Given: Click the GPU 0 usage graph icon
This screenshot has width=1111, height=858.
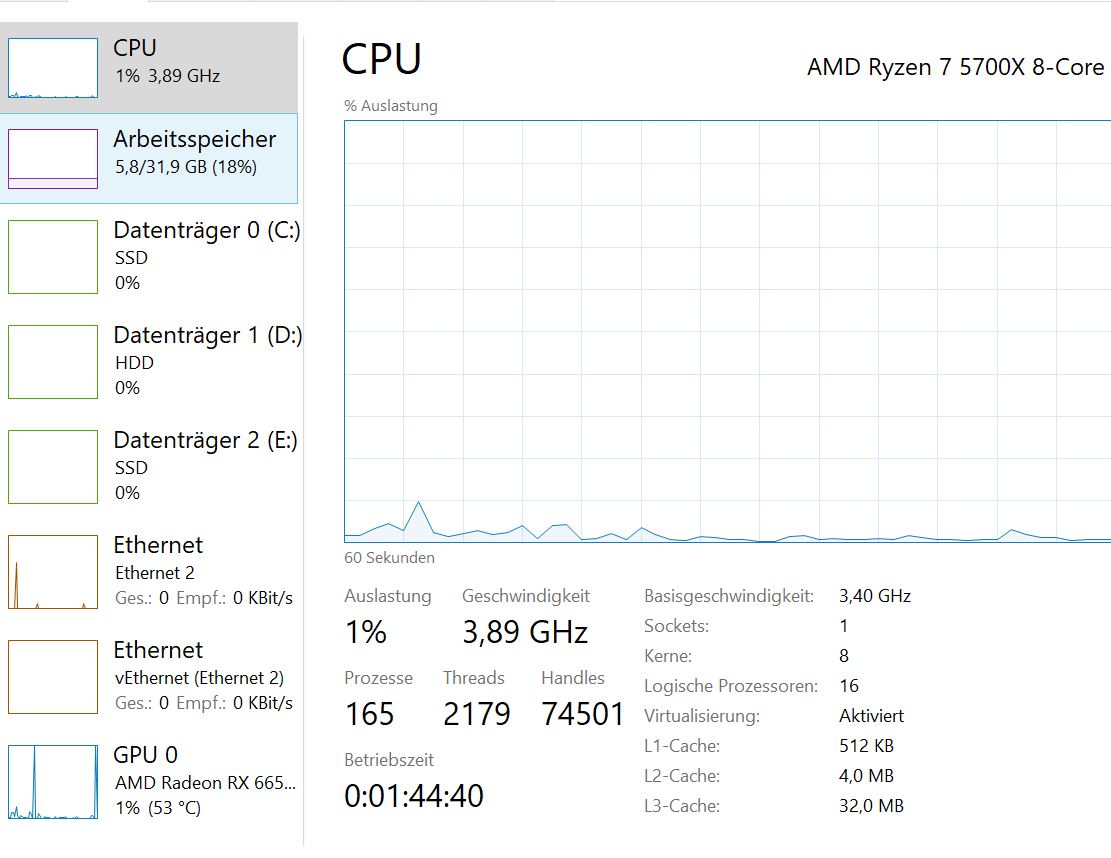Looking at the screenshot, I should click(53, 782).
